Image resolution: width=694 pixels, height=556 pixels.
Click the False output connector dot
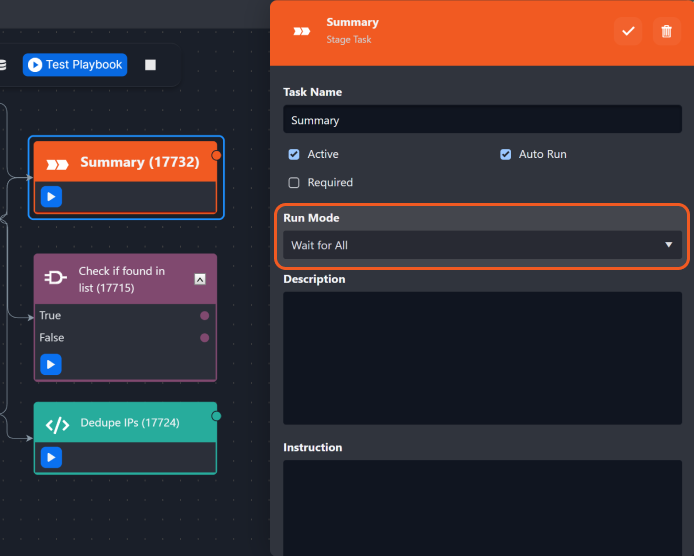click(205, 338)
